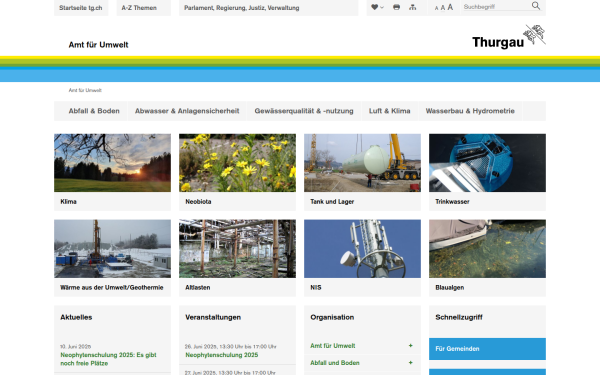Screen dimensions: 600x375
Task: Open the Altlasten ruined hall image
Action: (x=237, y=248)
